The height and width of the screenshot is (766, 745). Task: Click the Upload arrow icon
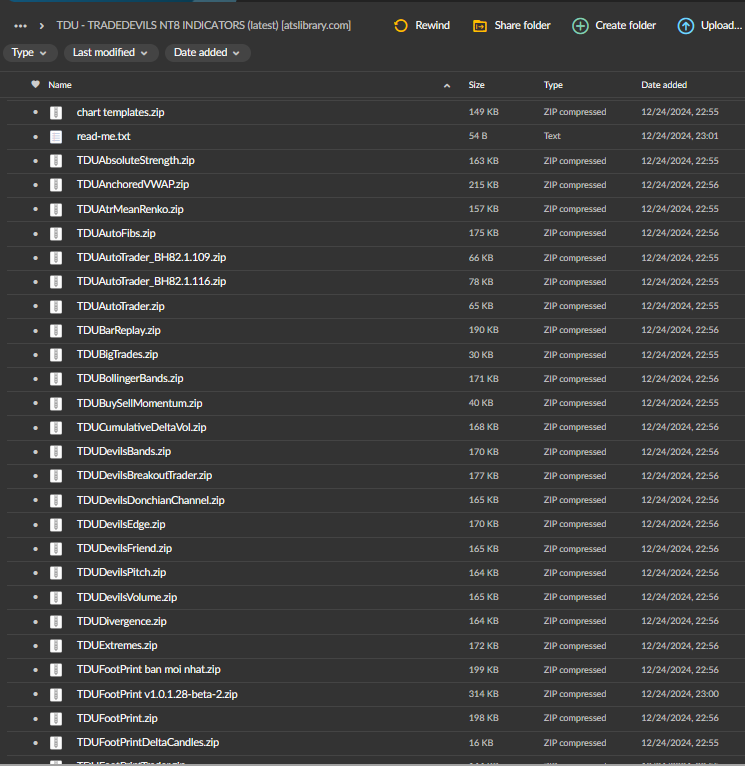(x=685, y=25)
